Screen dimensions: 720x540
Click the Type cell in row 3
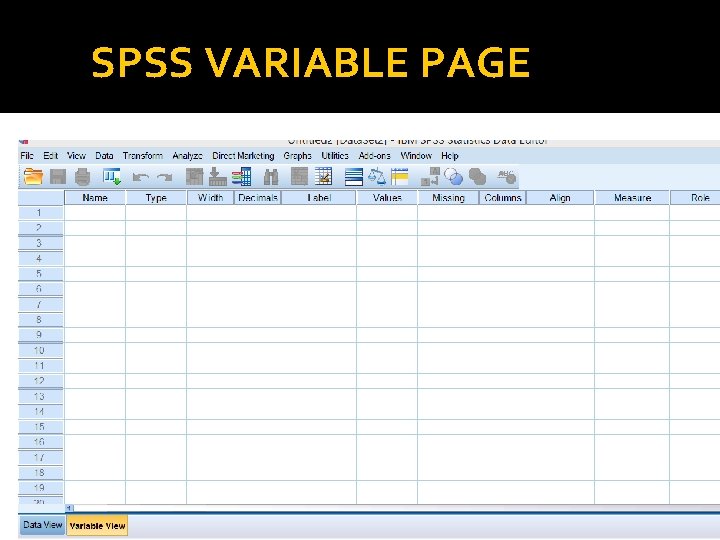click(x=156, y=243)
